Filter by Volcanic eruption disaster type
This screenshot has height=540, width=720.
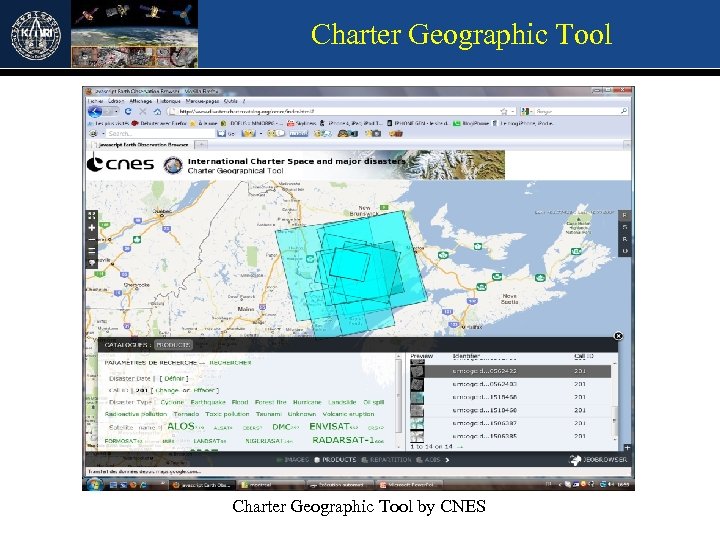pos(348,414)
